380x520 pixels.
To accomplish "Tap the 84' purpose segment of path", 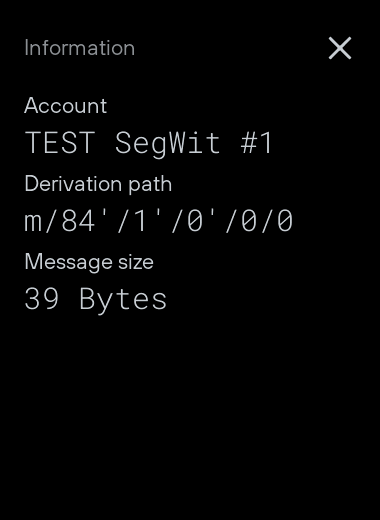I will pos(84,221).
